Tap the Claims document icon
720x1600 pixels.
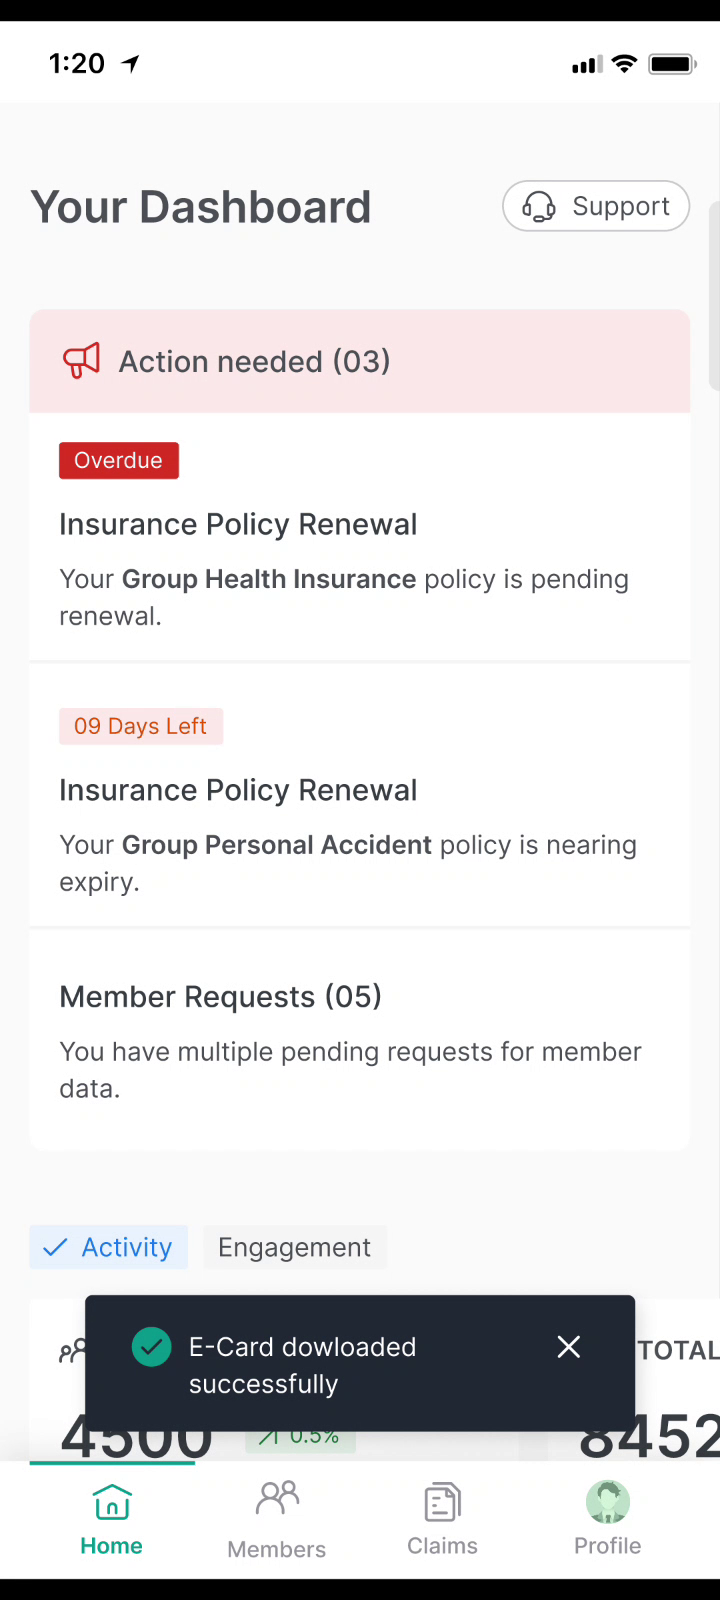point(442,1502)
